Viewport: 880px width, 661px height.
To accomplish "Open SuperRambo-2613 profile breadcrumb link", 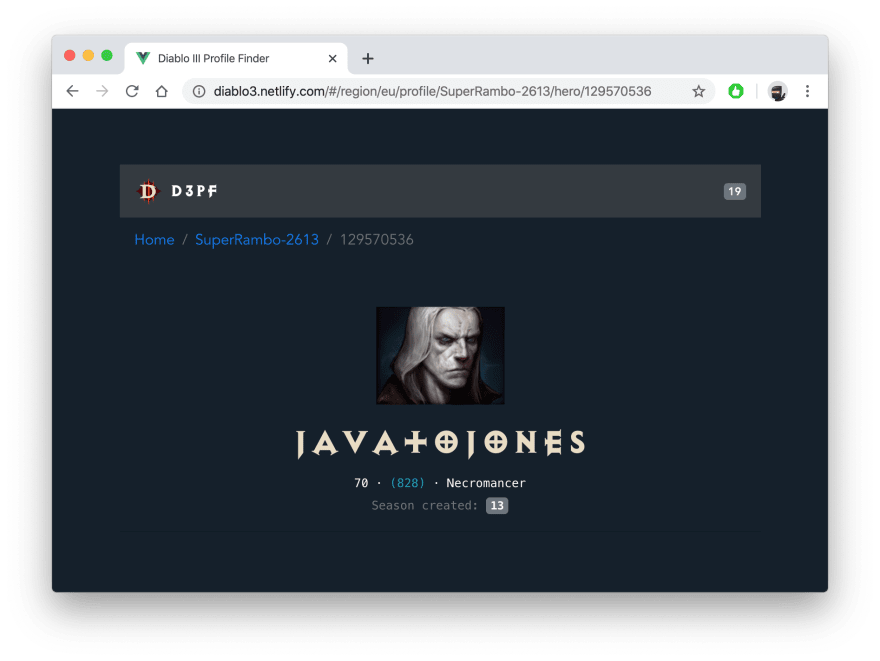I will (256, 240).
